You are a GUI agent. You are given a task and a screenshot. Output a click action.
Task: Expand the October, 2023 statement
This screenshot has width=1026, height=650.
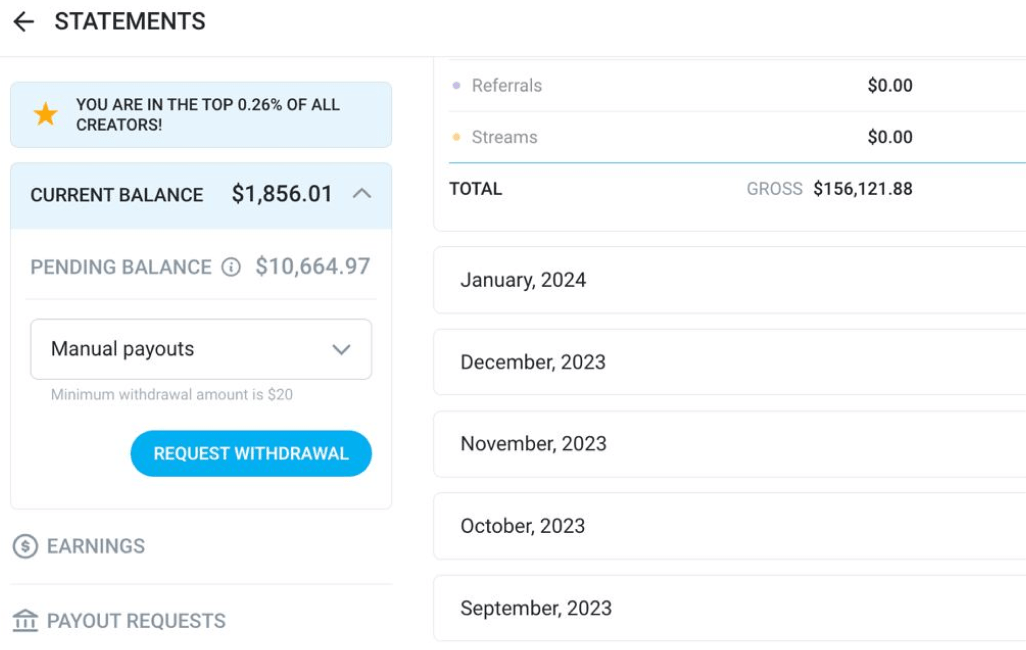click(x=730, y=526)
